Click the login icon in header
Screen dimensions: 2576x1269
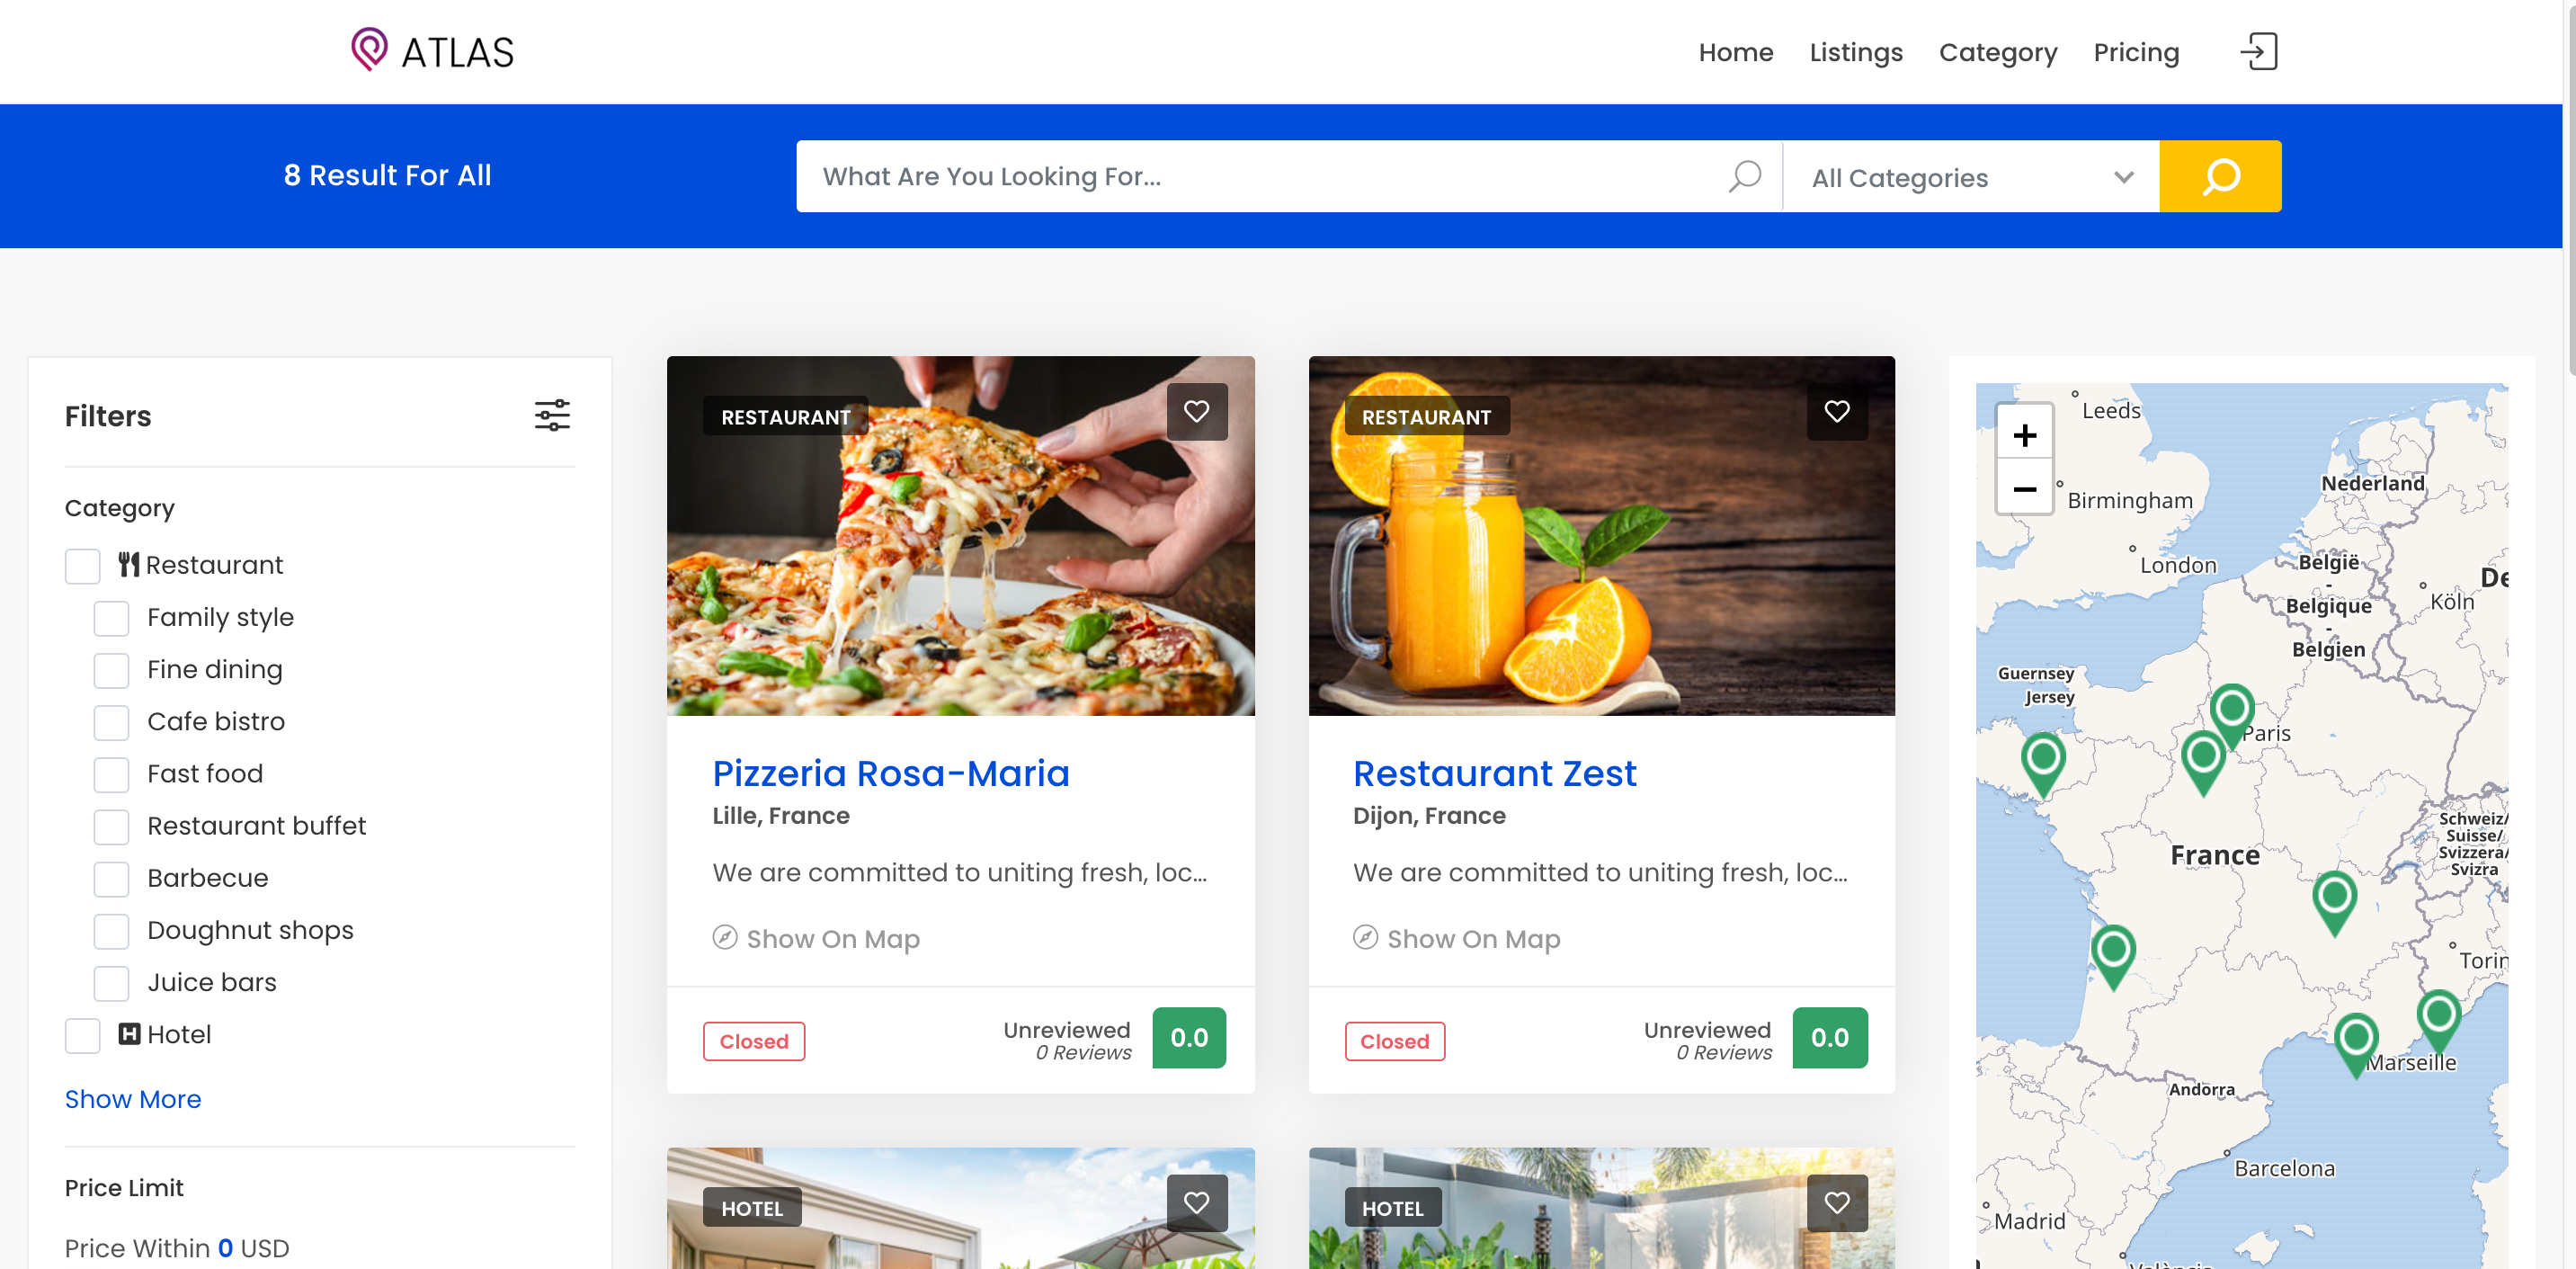[x=2258, y=51]
